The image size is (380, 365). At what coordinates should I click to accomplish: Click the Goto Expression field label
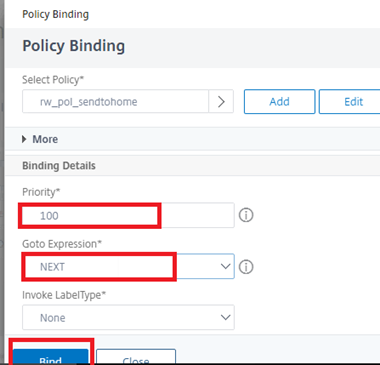62,244
